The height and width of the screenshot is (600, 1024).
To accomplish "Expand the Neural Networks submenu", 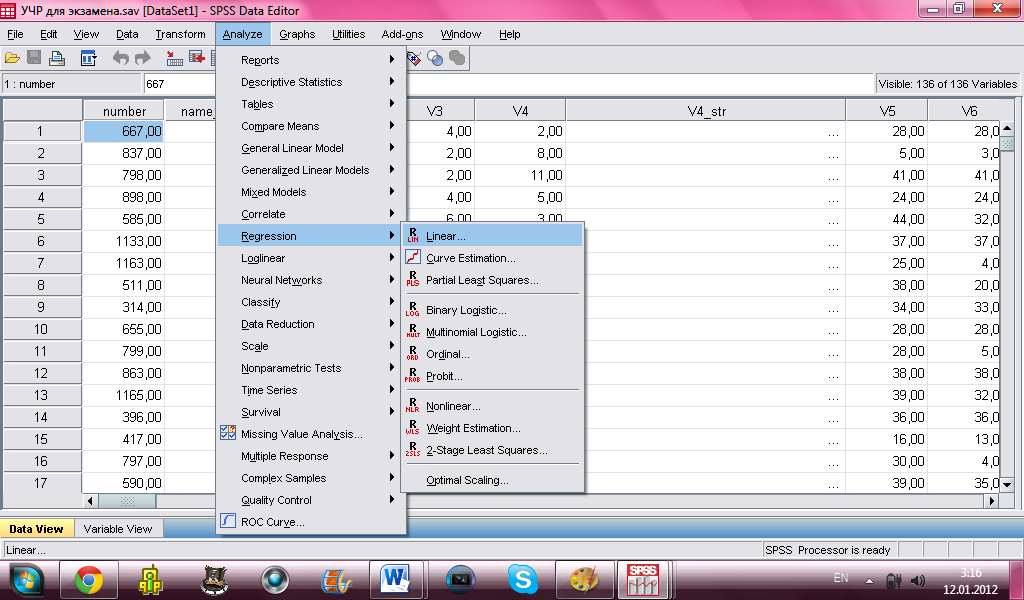I will pyautogui.click(x=311, y=280).
